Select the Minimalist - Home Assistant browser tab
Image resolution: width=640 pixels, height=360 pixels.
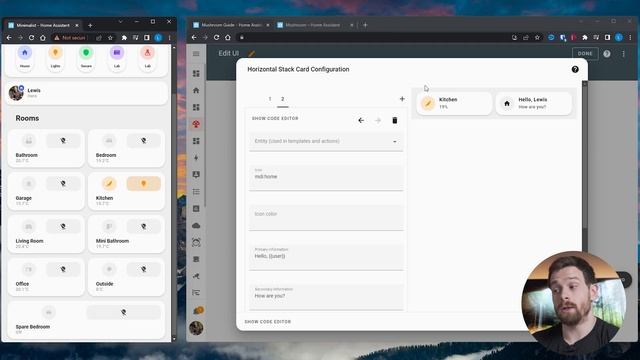[x=43, y=25]
